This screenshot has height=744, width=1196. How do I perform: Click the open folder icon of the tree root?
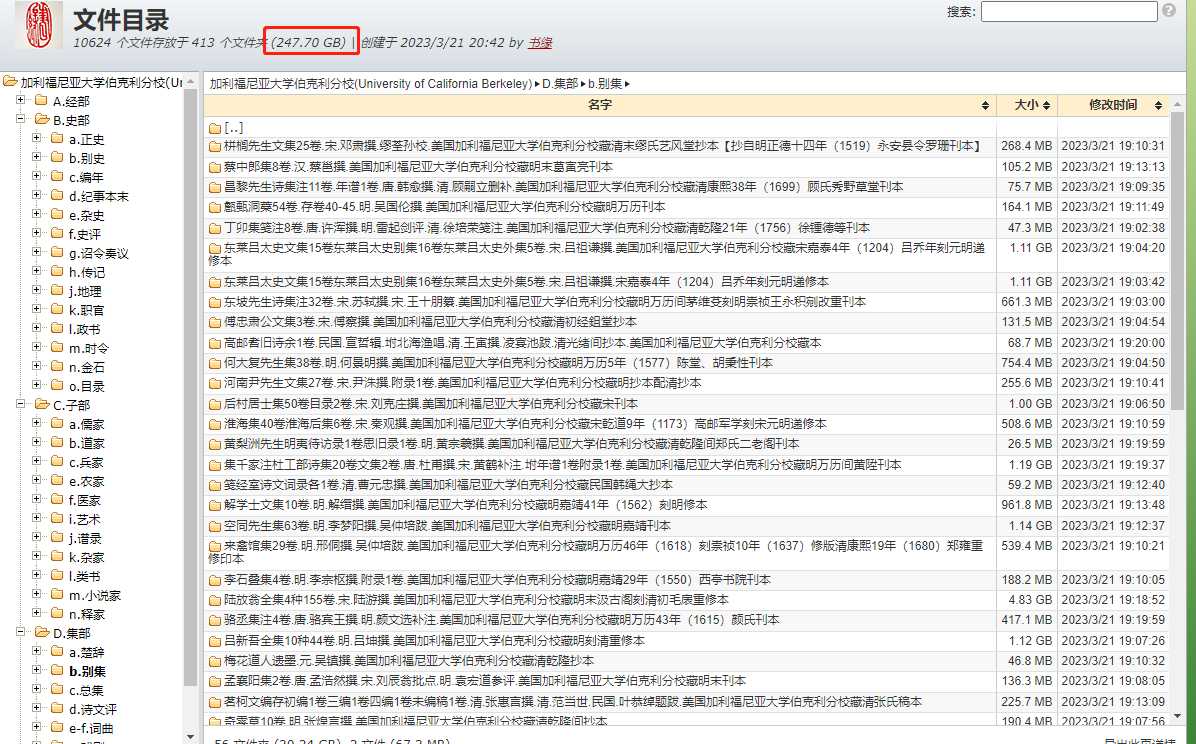10,82
